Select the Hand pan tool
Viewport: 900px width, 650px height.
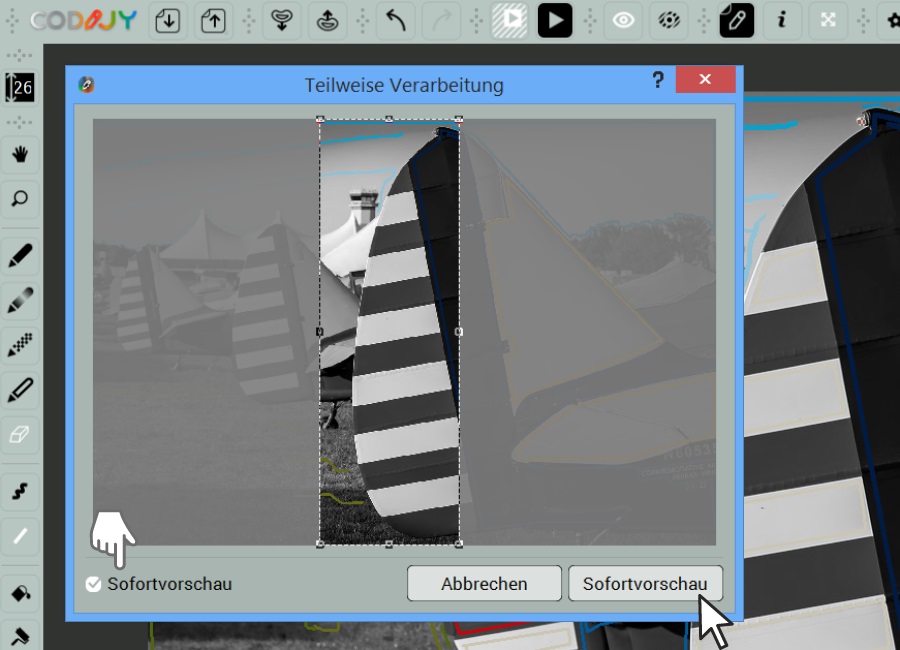(x=21, y=154)
